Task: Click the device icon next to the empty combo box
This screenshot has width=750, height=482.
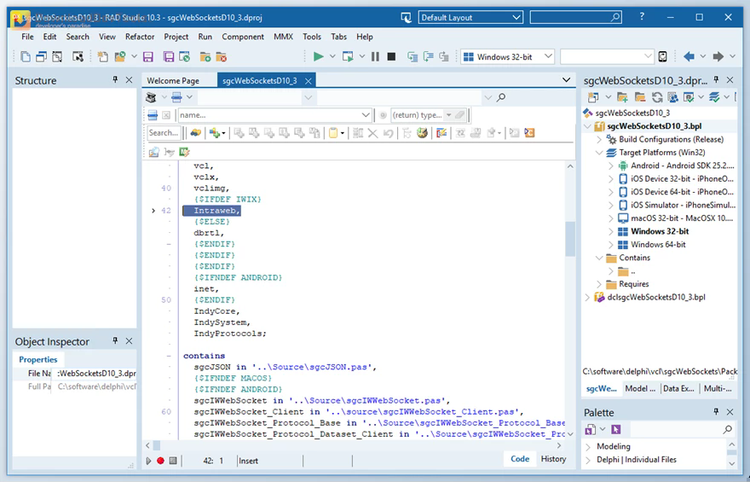Action: pos(662,56)
